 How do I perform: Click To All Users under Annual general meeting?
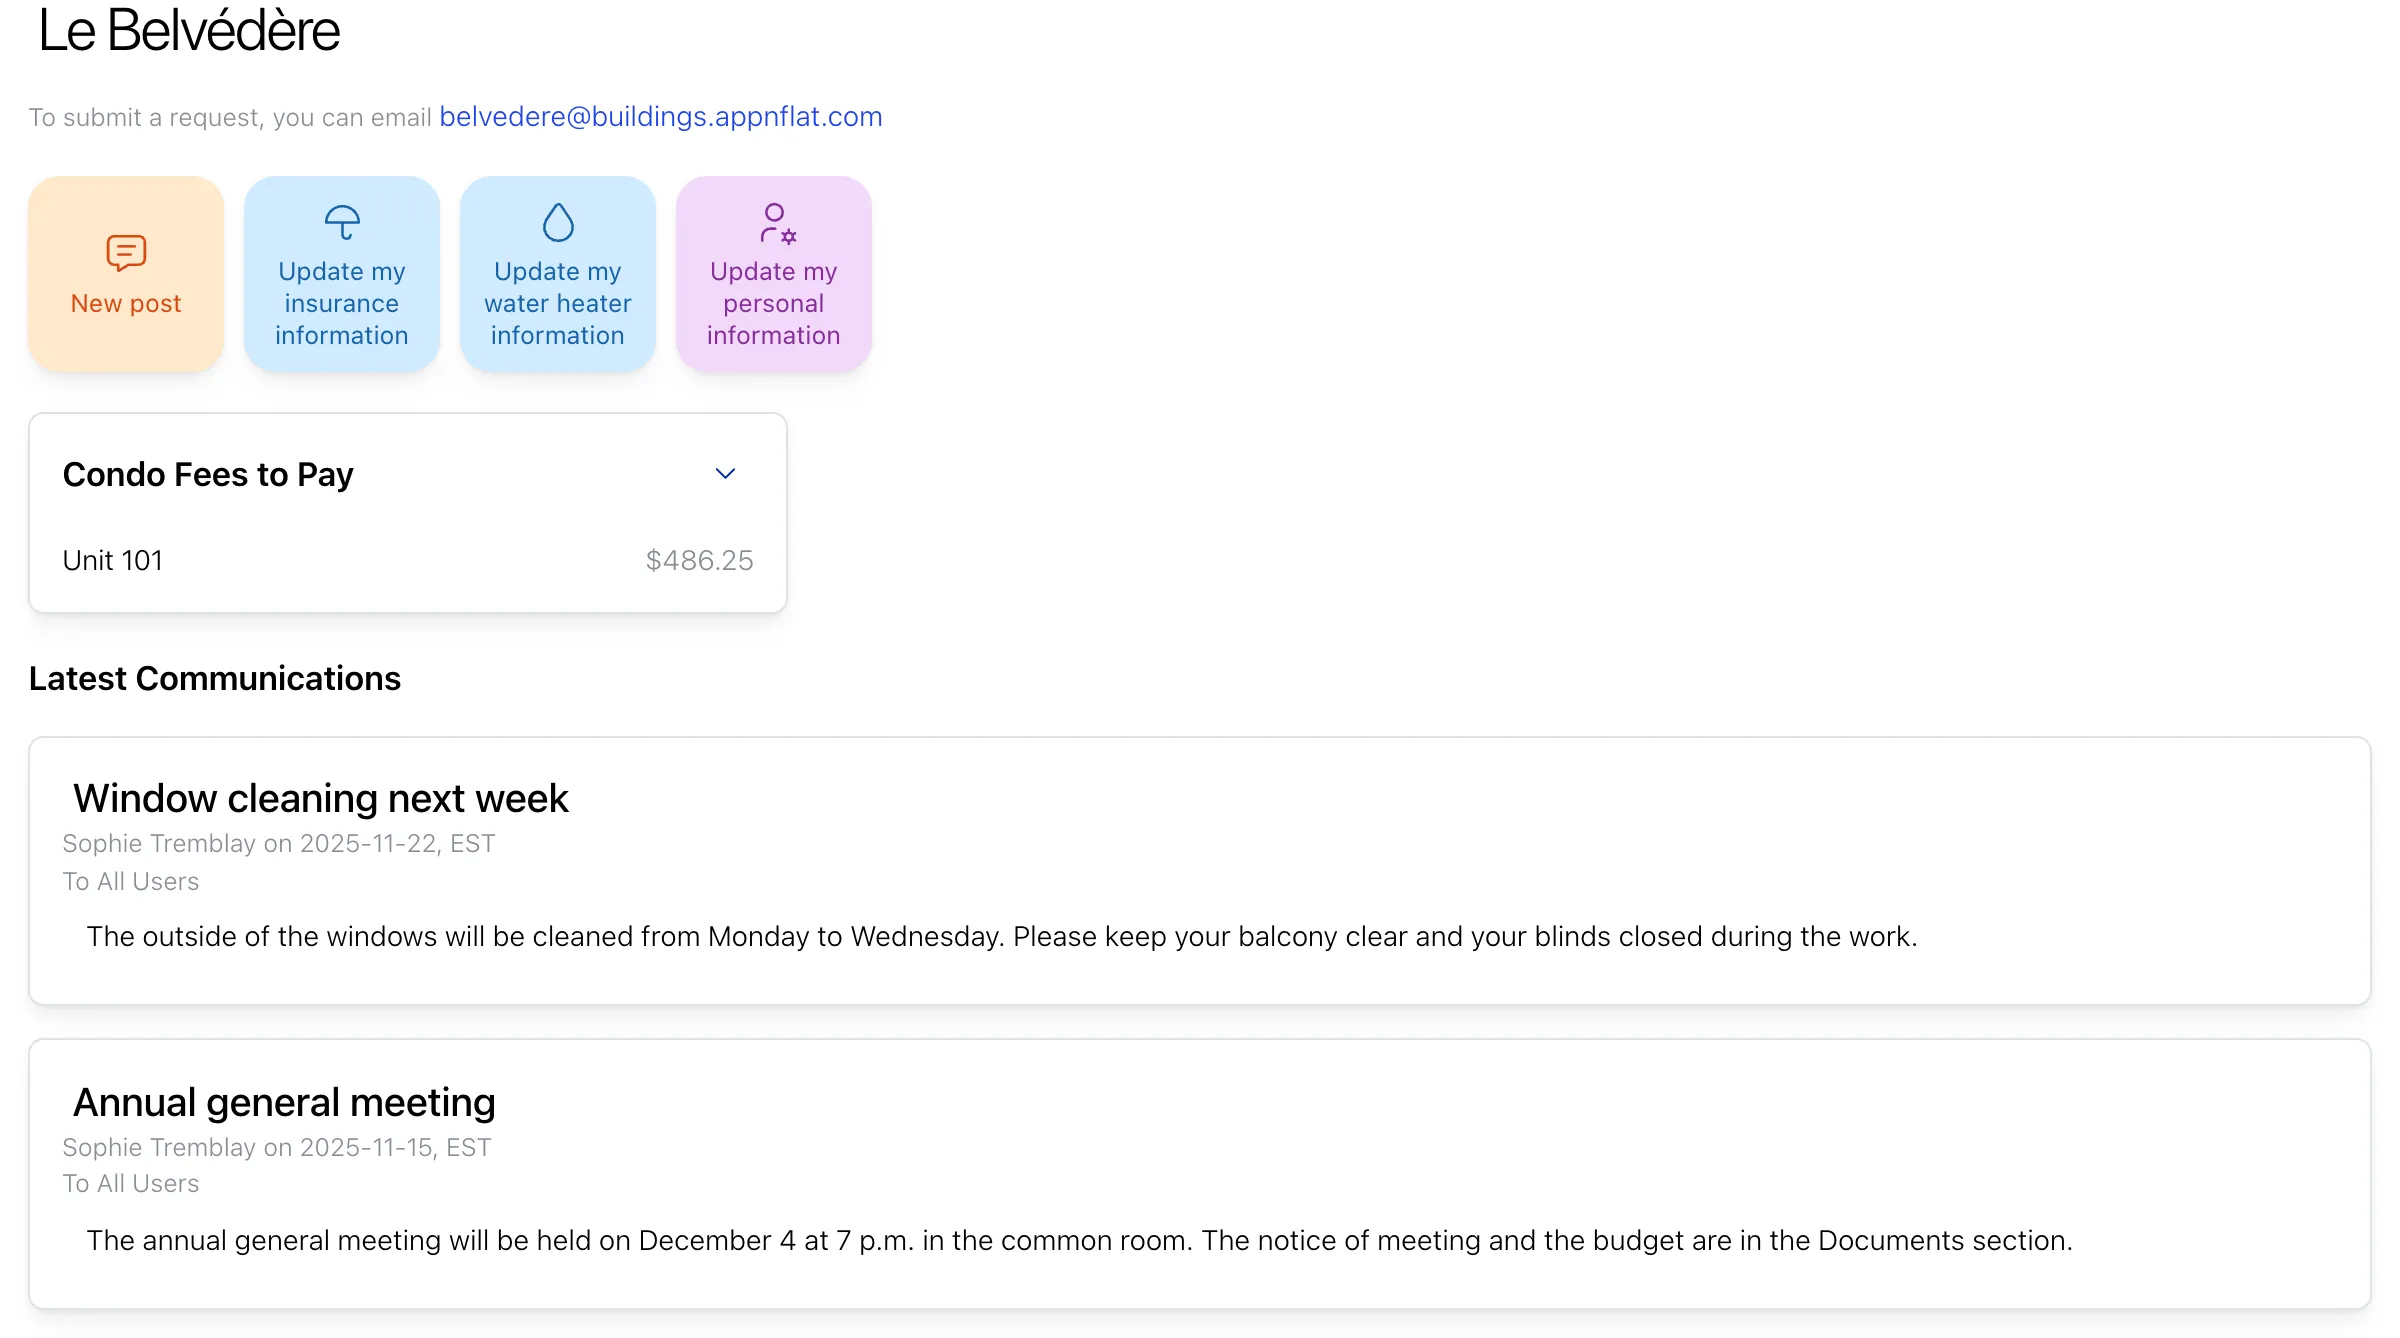coord(131,1184)
